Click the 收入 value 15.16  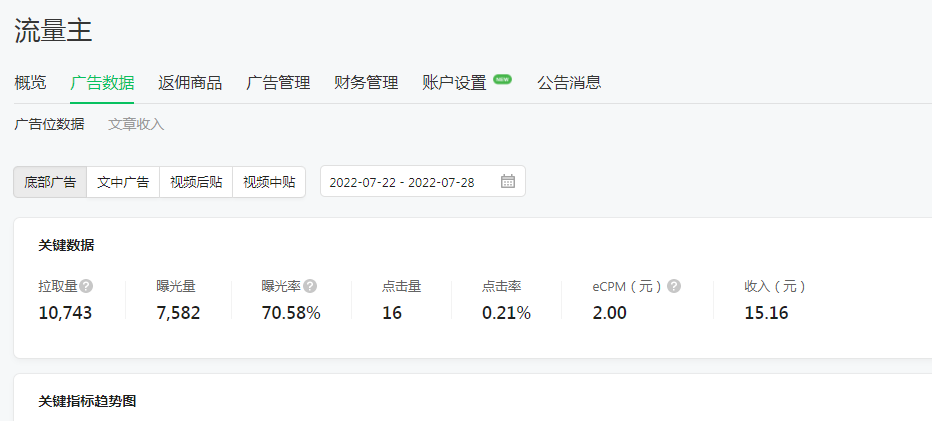pos(766,313)
